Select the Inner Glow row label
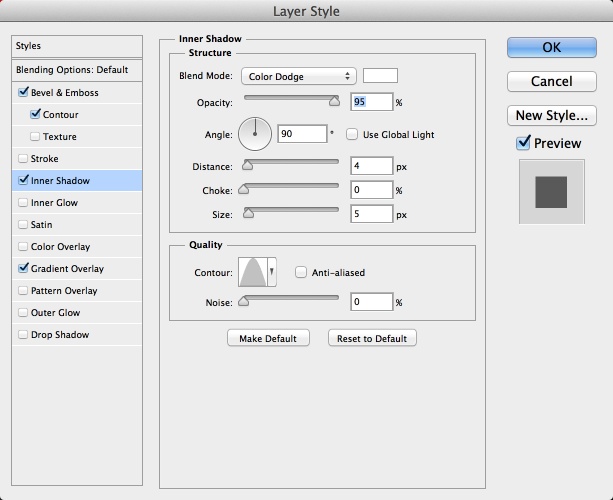This screenshot has height=500, width=613. (x=54, y=203)
